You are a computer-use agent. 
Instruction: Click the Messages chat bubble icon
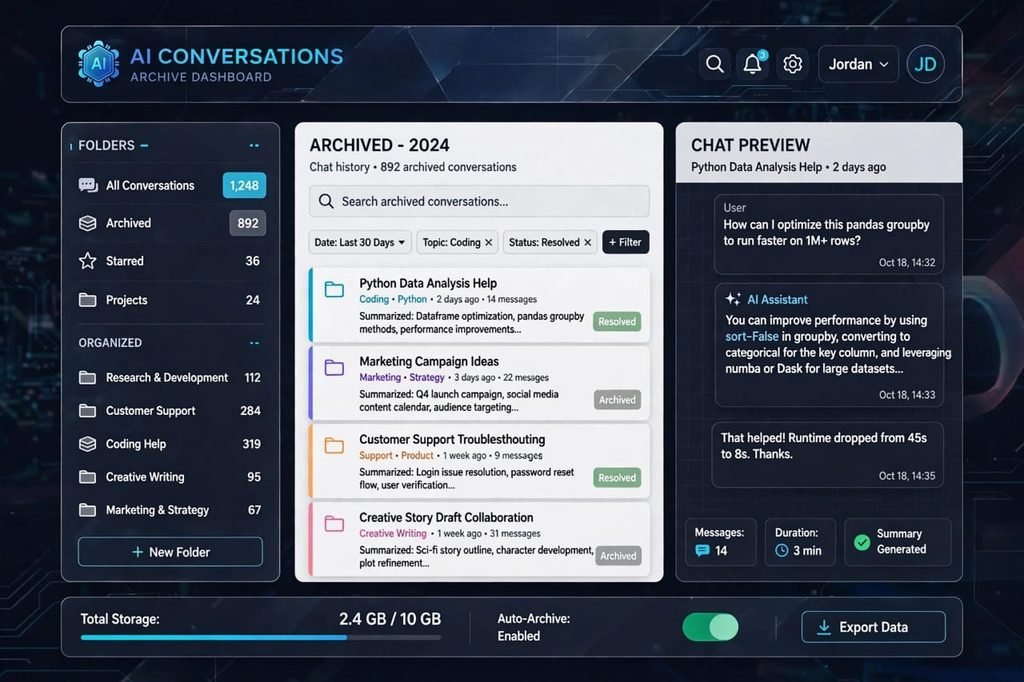click(x=703, y=551)
